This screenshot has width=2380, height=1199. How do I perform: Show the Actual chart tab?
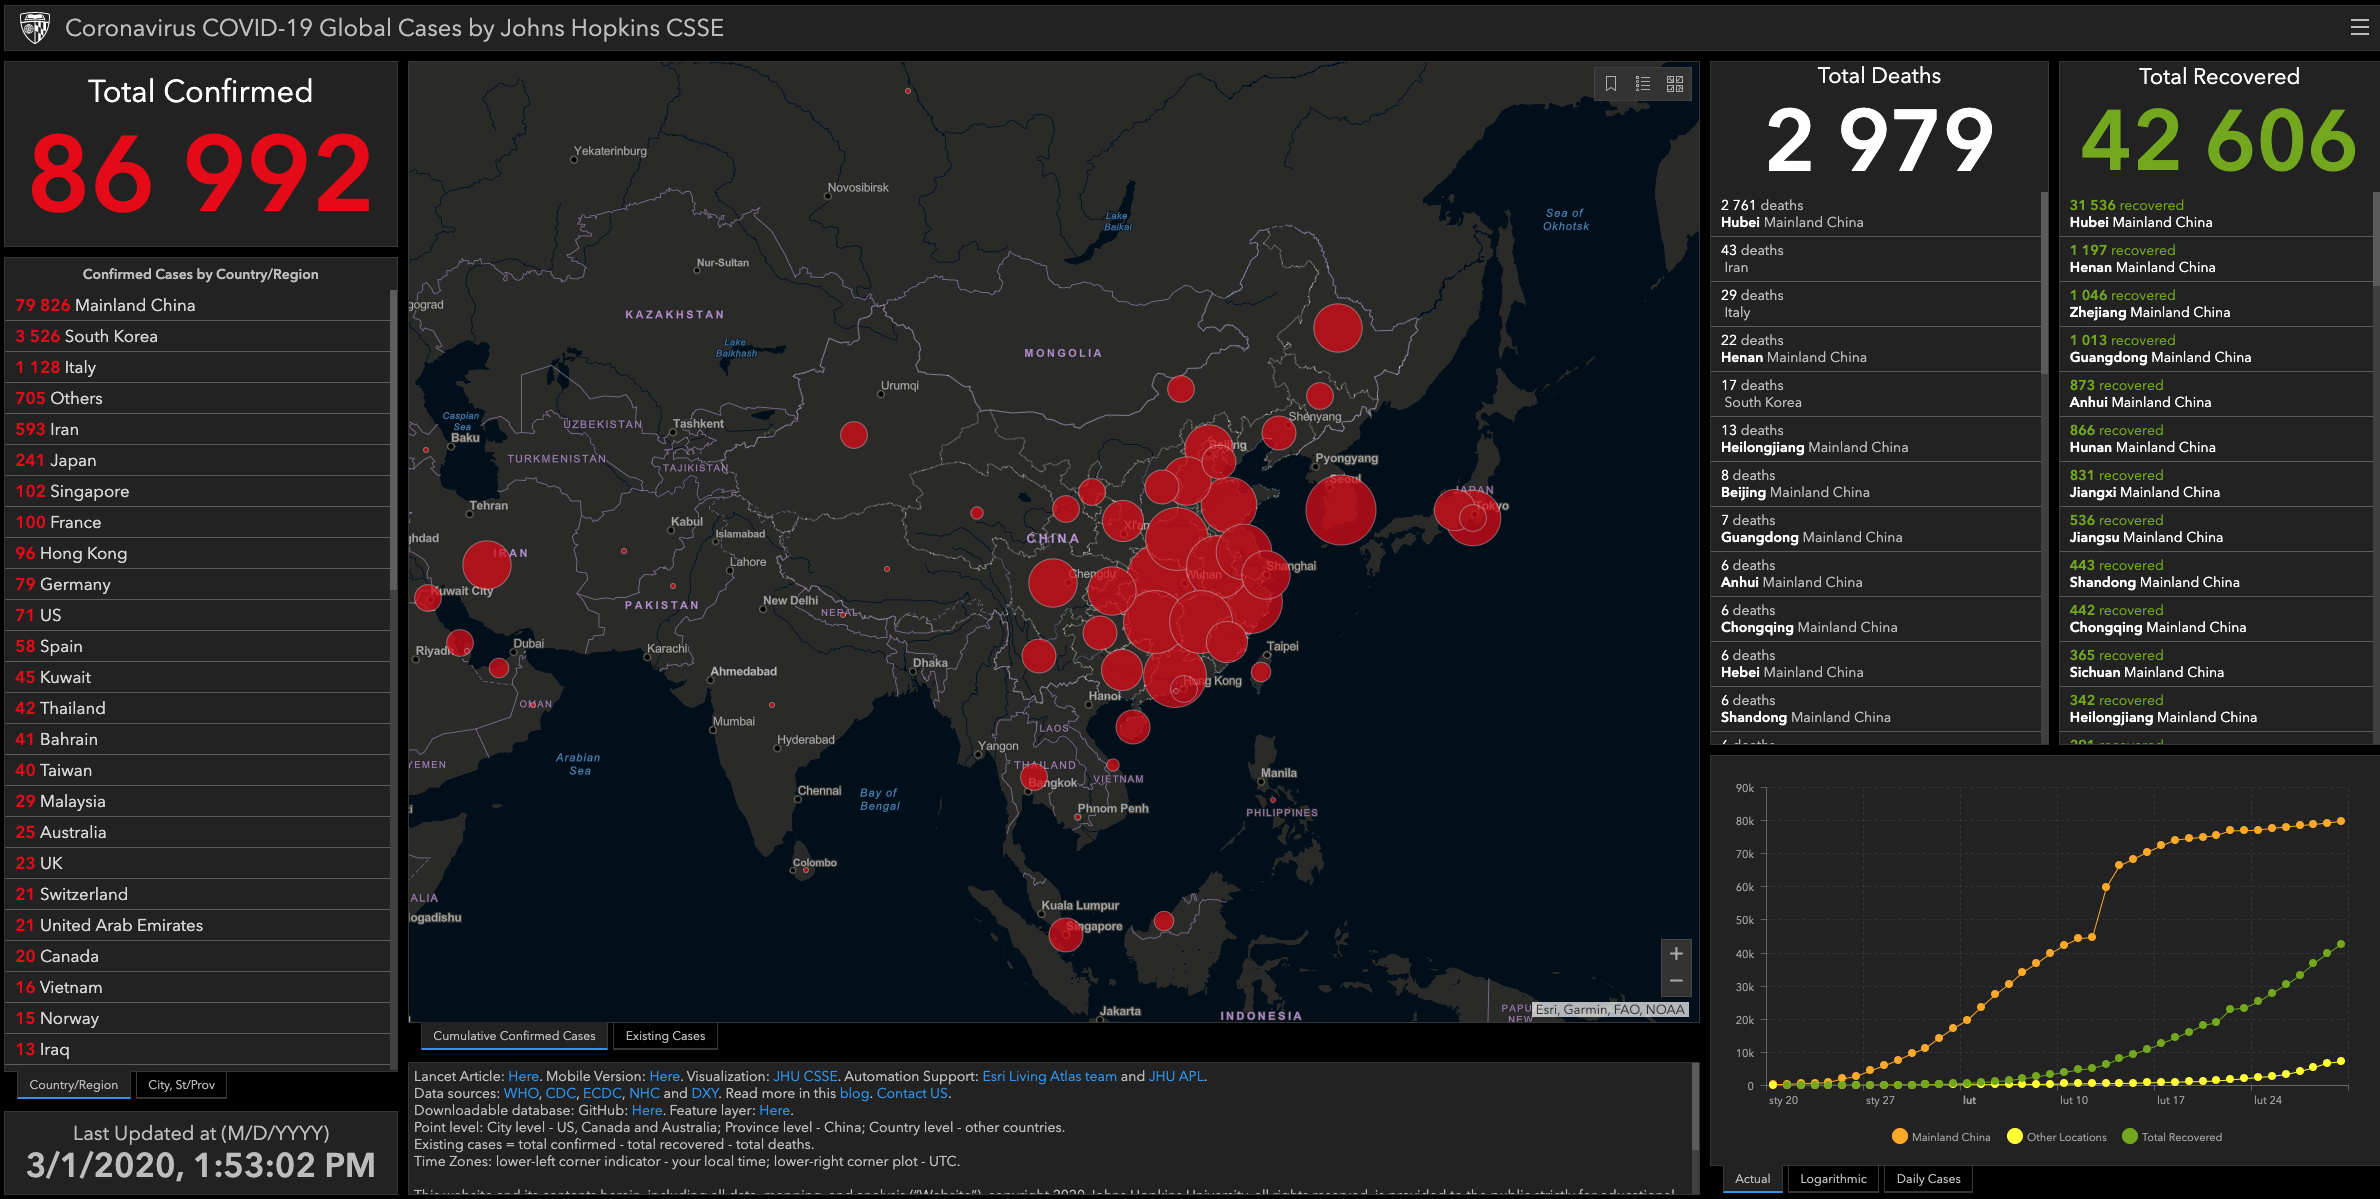tap(1752, 1179)
